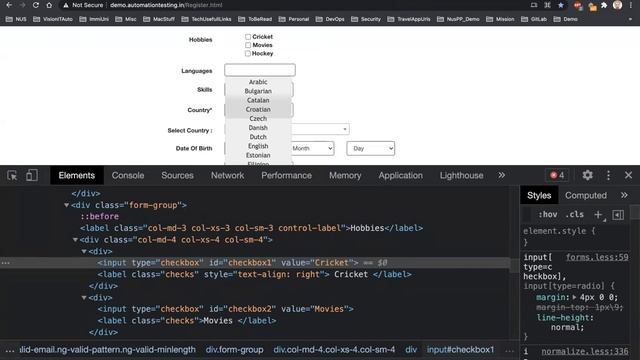Viewport: 640px width, 360px height.
Task: Open the Chrome extensions puzzle icon
Action: pos(604,5)
